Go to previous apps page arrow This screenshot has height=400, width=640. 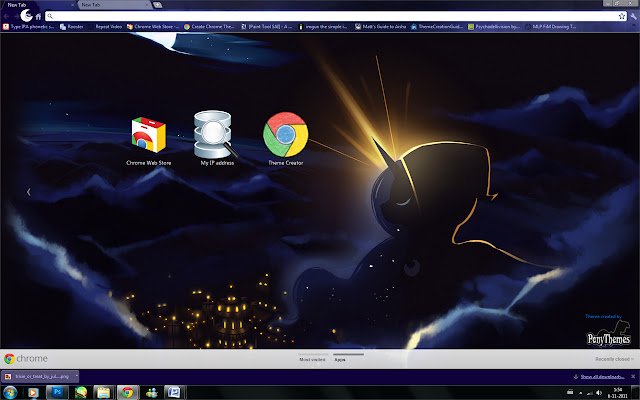[x=29, y=192]
